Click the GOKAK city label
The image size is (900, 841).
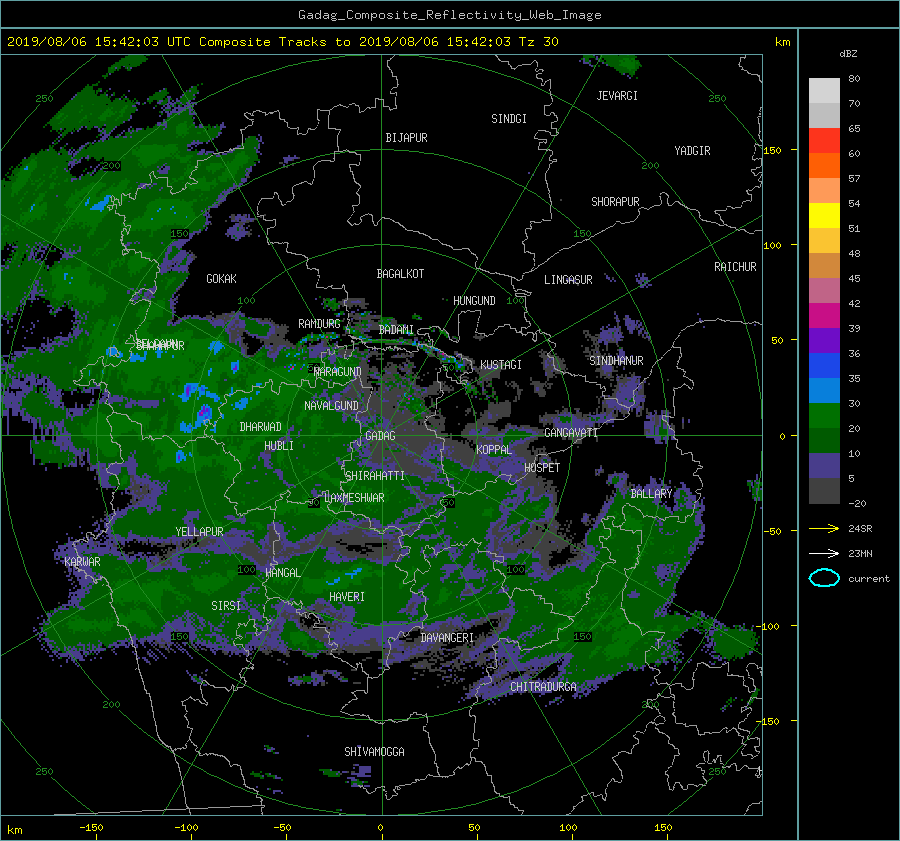pyautogui.click(x=221, y=279)
